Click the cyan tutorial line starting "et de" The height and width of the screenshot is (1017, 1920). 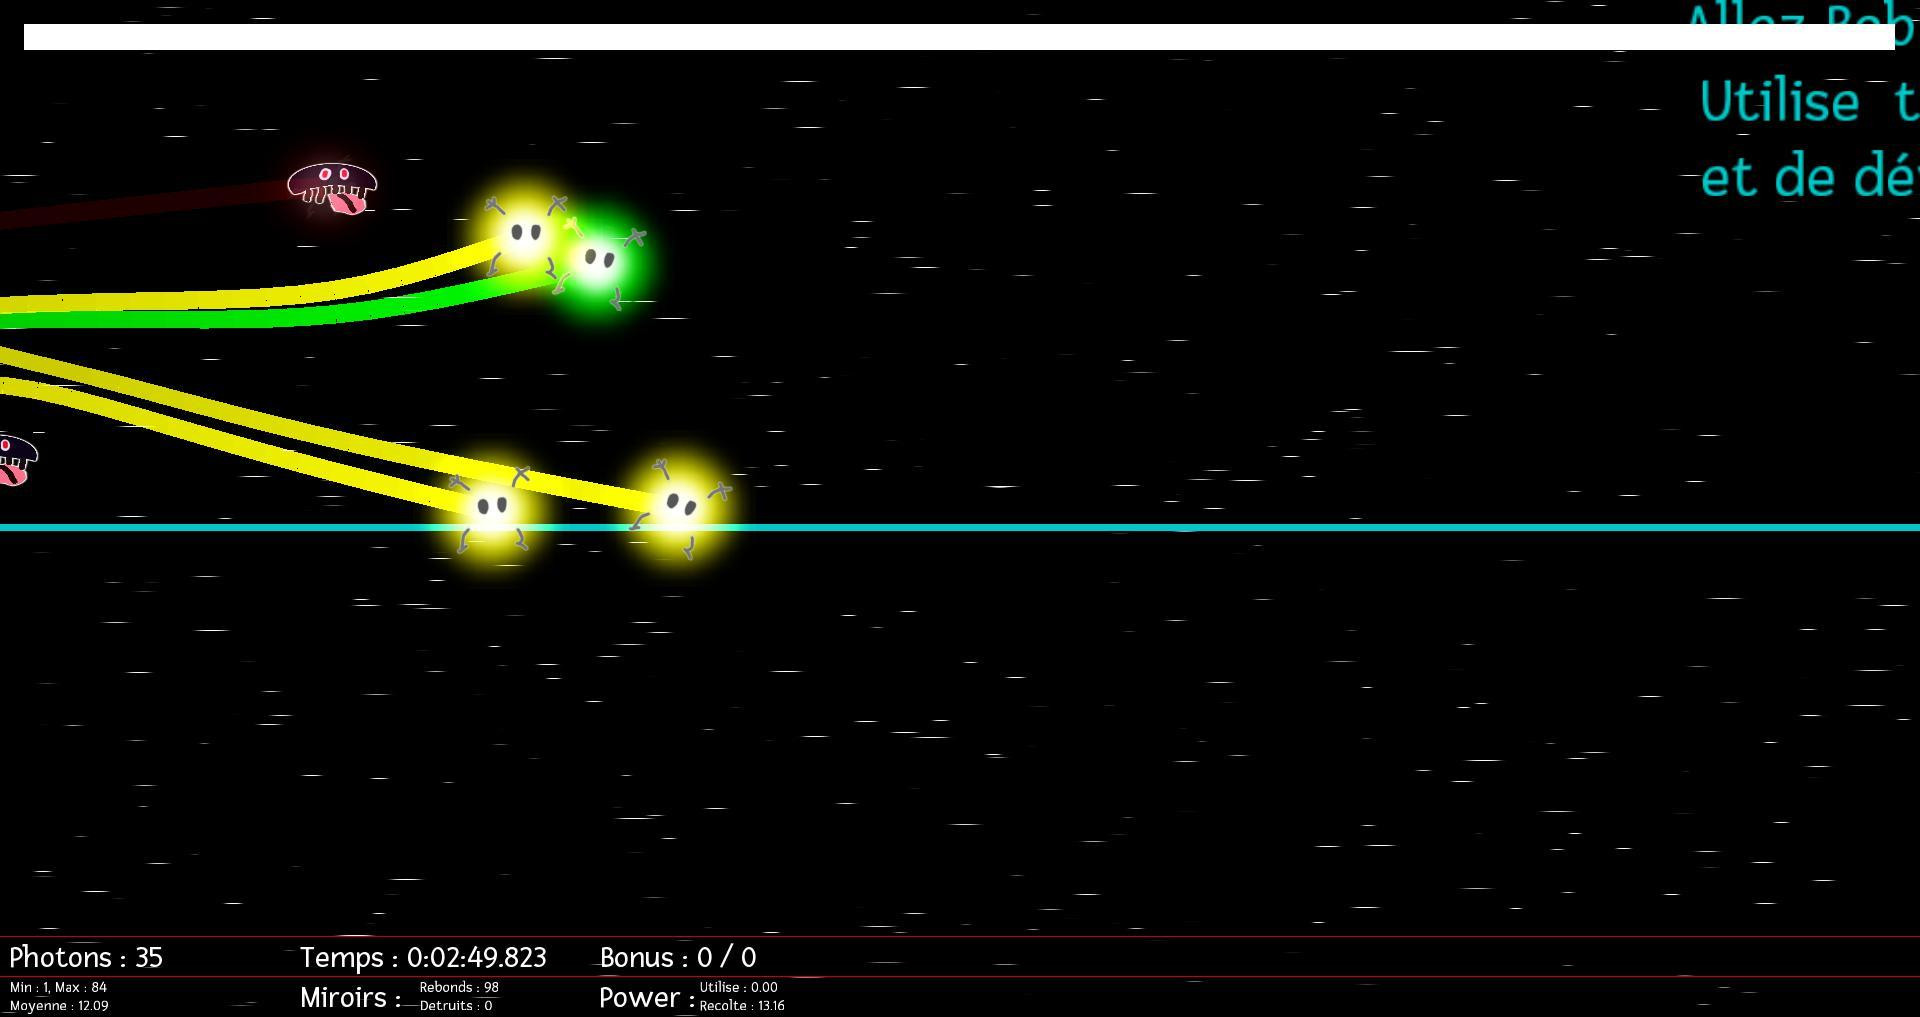click(x=1809, y=176)
